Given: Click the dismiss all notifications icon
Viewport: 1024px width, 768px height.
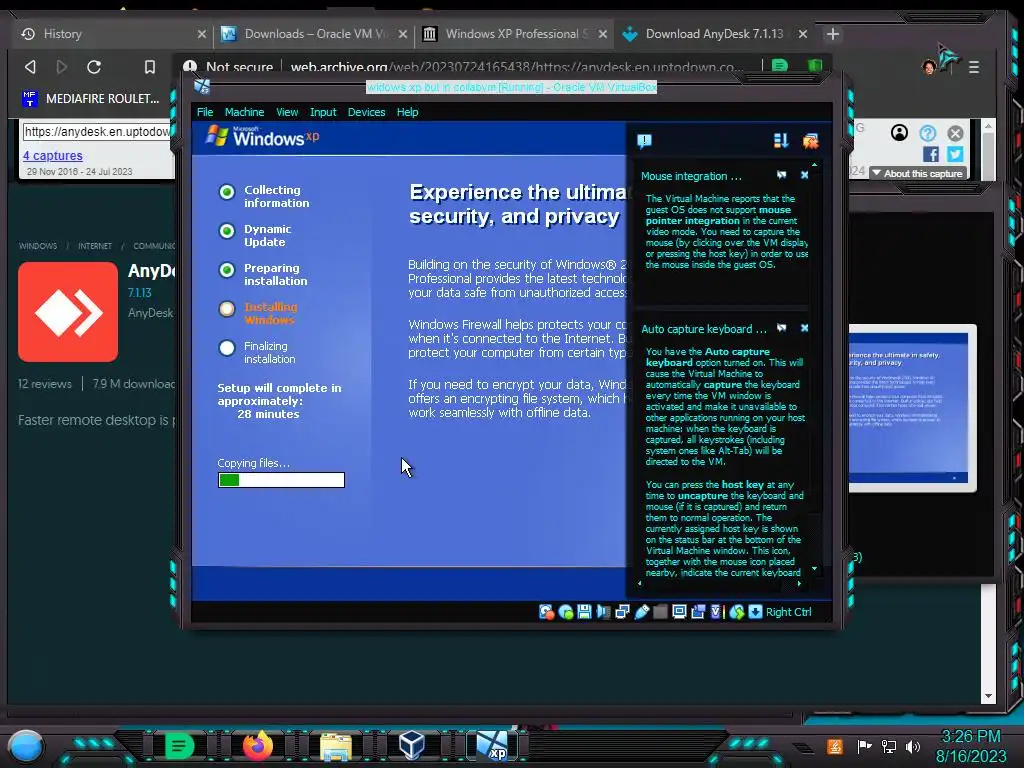Looking at the screenshot, I should click(x=810, y=140).
